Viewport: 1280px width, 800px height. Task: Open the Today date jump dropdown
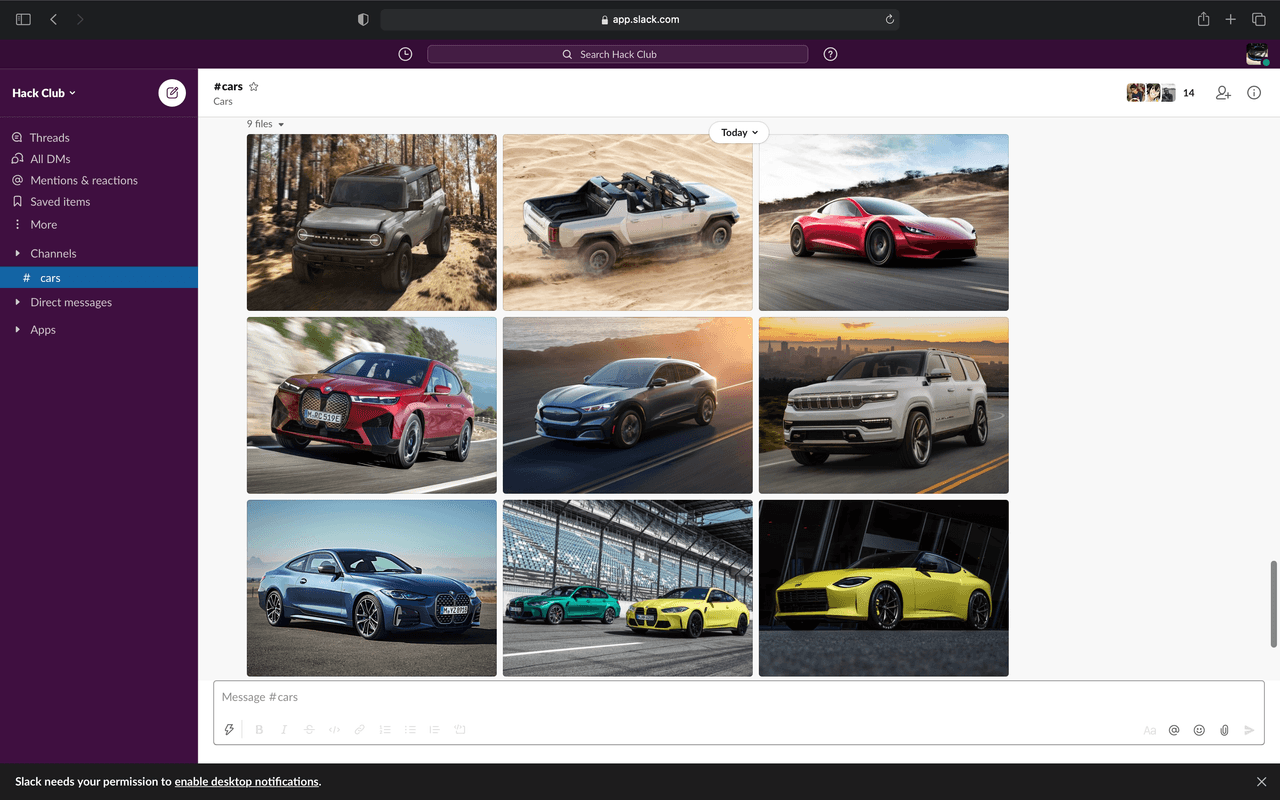click(x=739, y=132)
